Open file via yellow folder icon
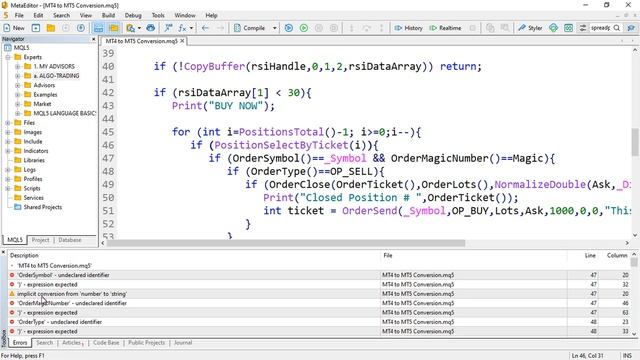The image size is (640, 360). click(51, 28)
